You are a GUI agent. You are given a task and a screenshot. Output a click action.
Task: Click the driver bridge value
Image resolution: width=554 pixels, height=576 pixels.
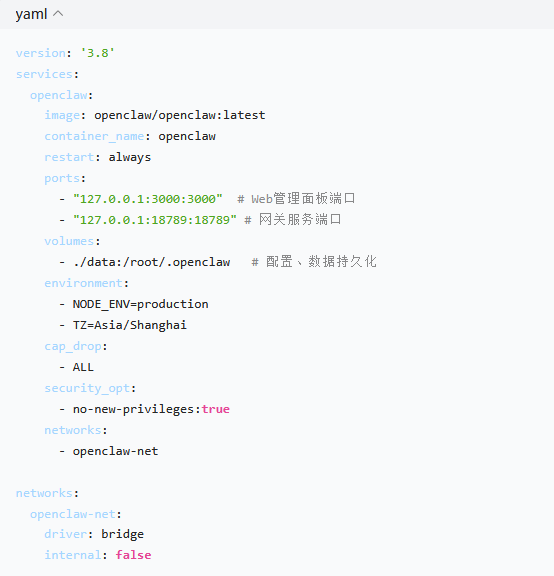click(x=122, y=534)
